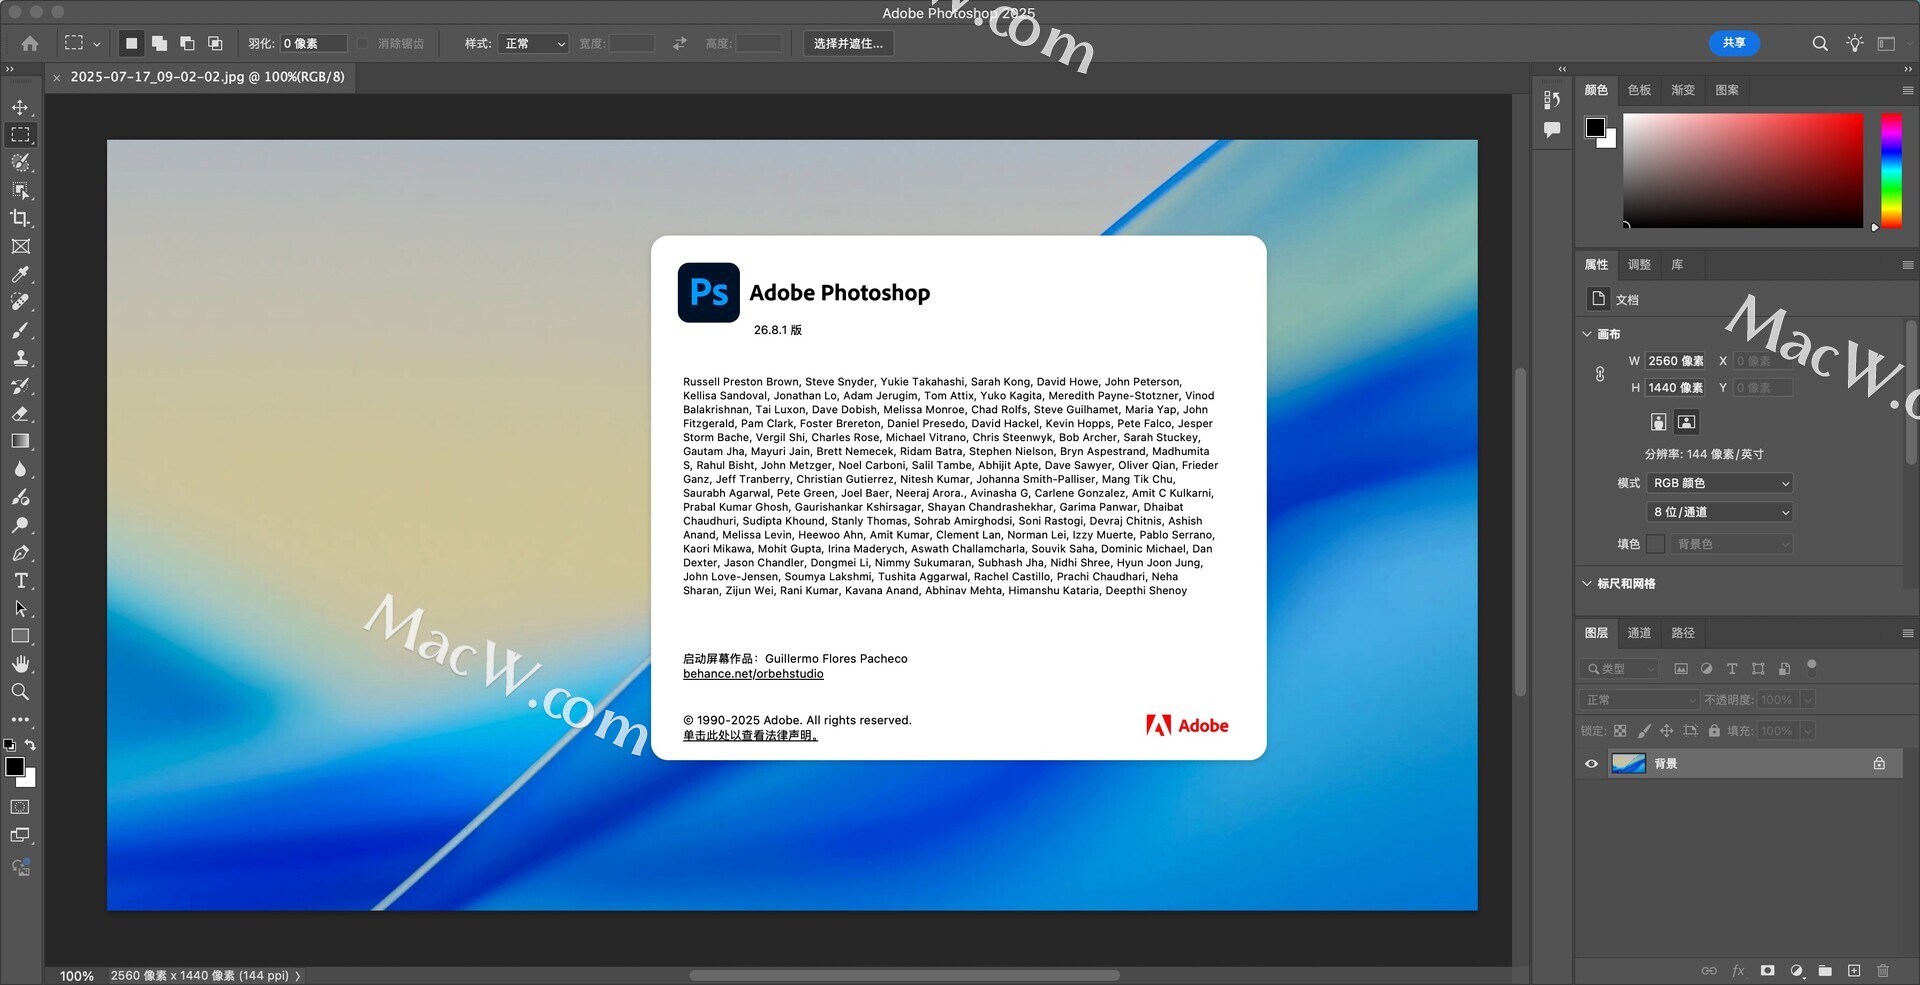The width and height of the screenshot is (1920, 985).
Task: Enable 'Subtract from selection' mode
Action: tap(187, 43)
